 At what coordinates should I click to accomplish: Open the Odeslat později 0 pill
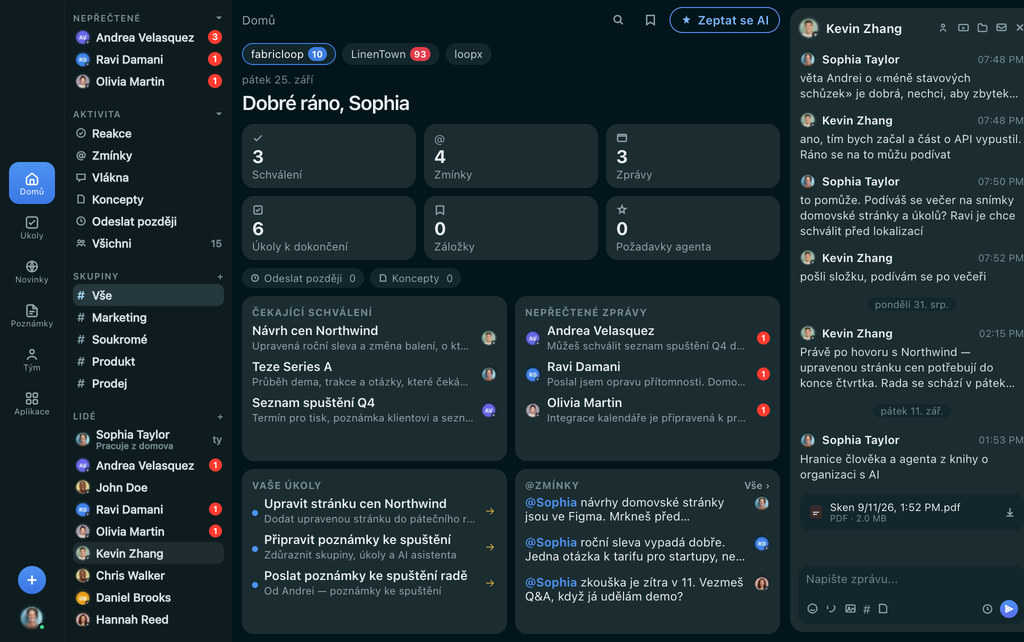pyautogui.click(x=304, y=278)
